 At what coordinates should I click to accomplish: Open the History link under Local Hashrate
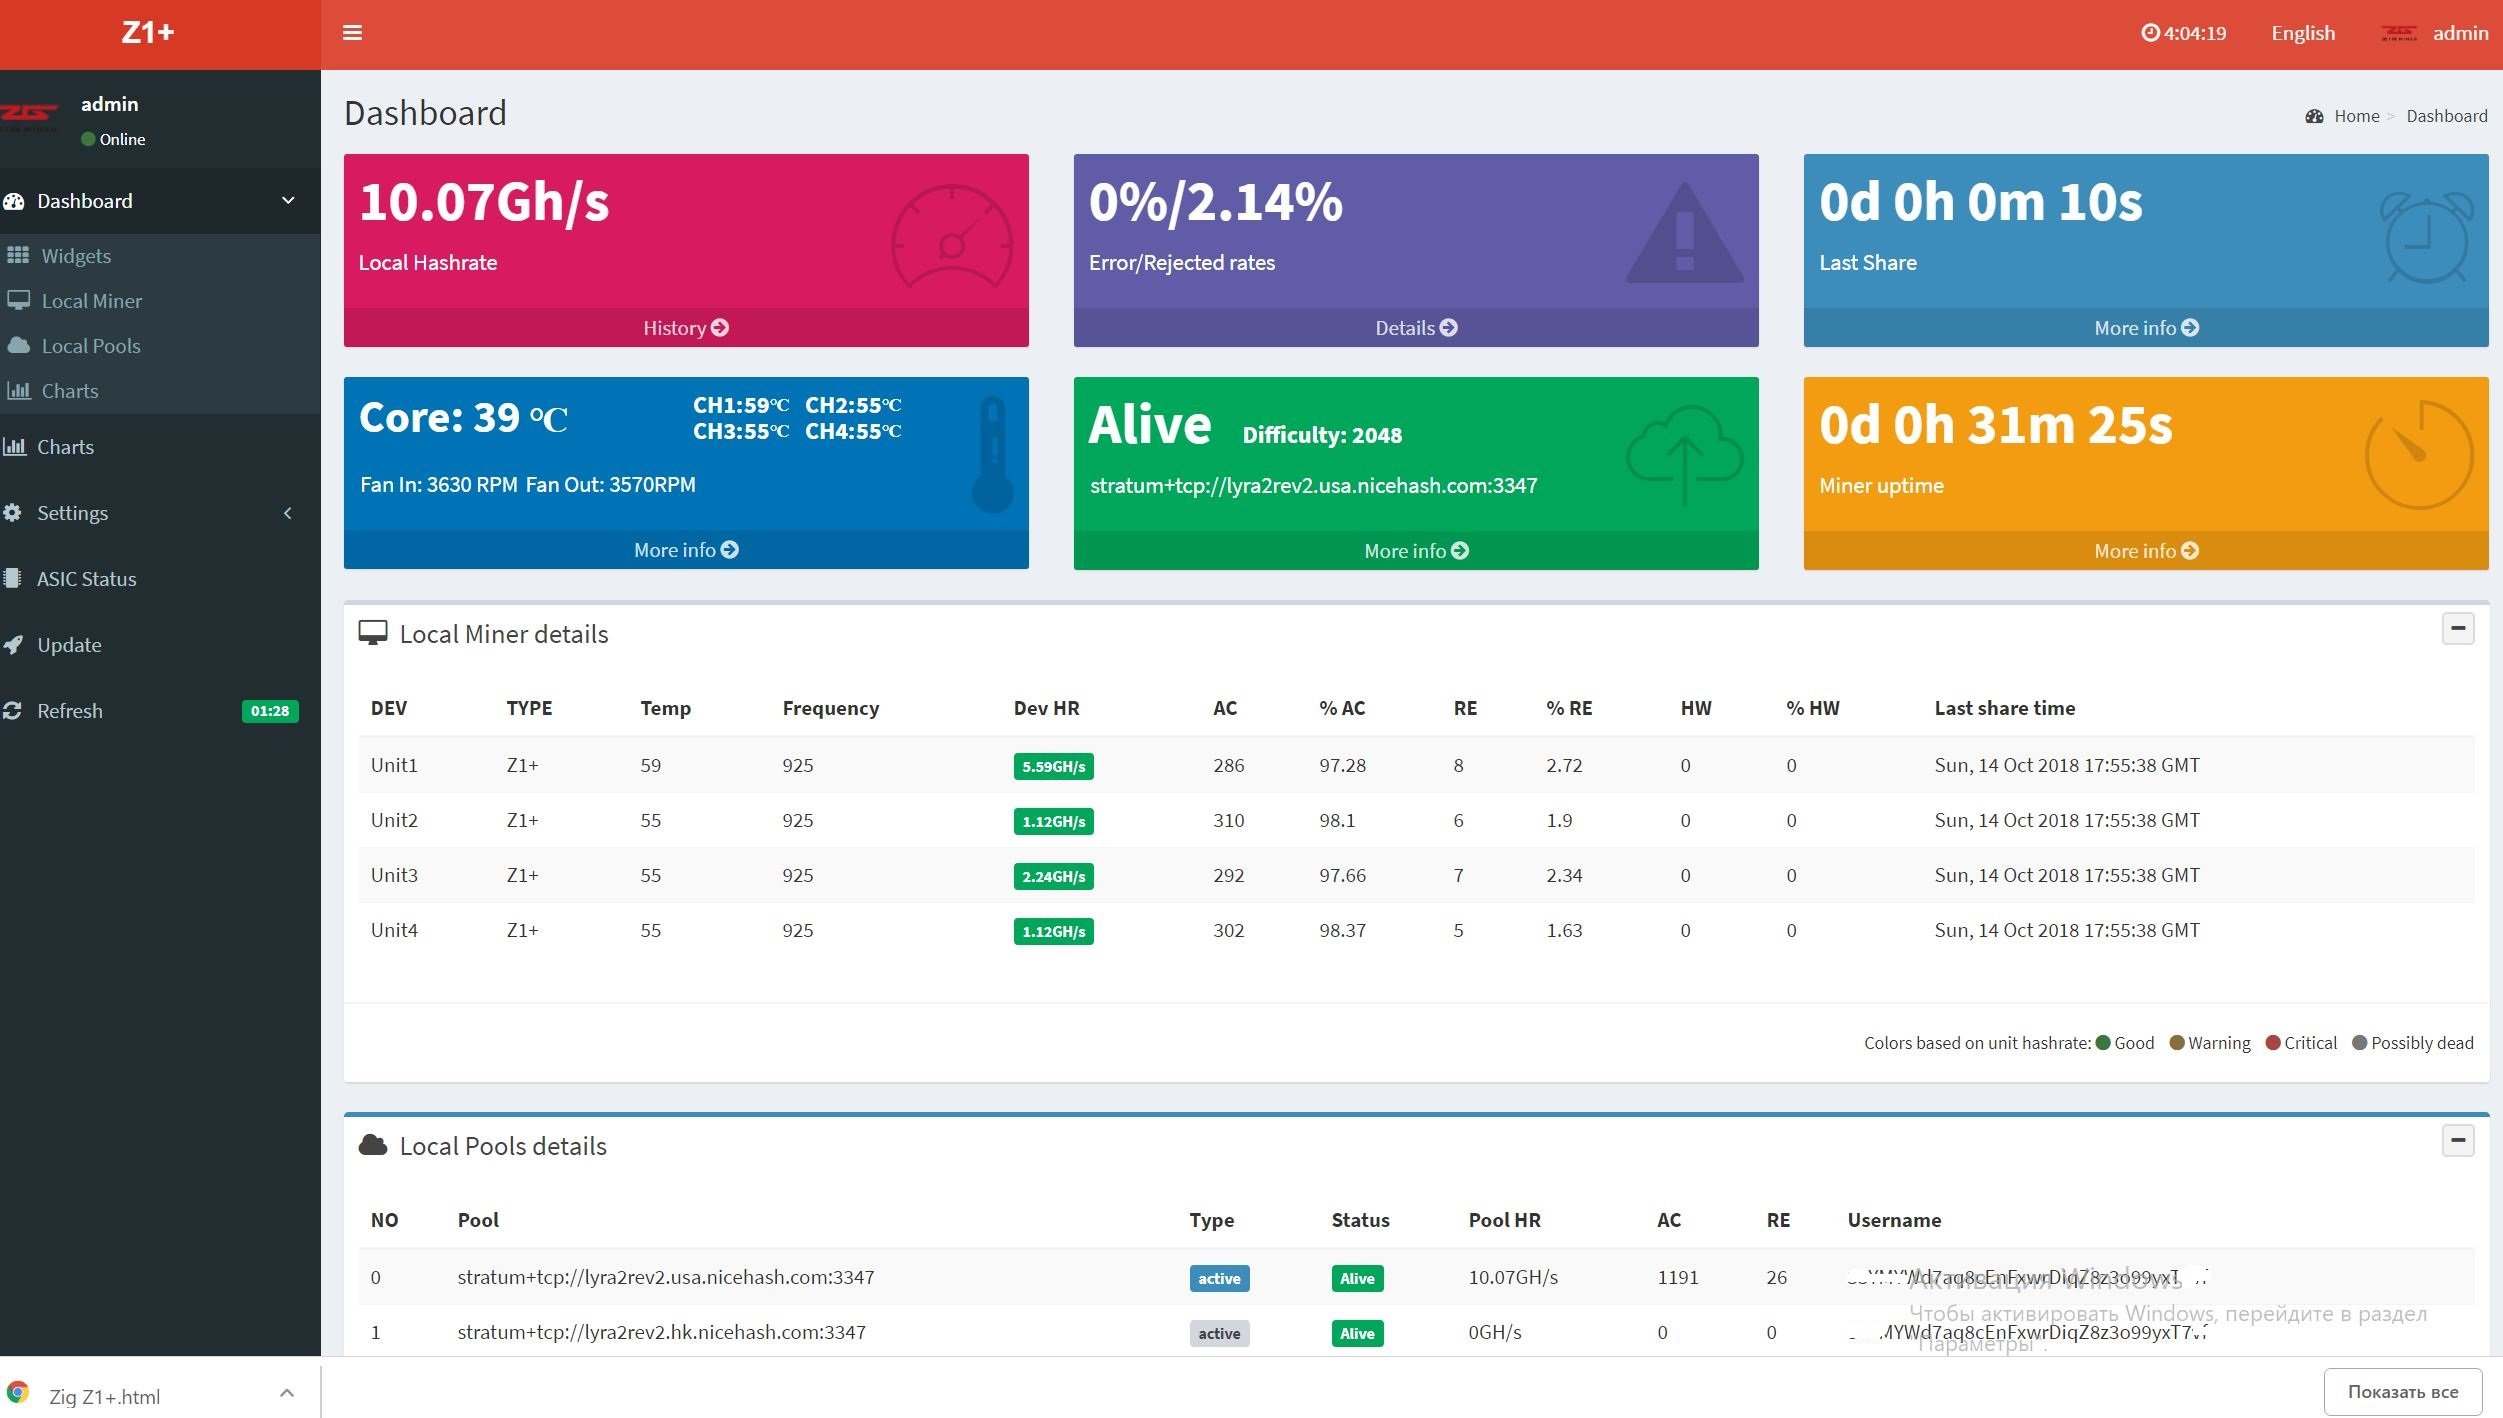685,328
